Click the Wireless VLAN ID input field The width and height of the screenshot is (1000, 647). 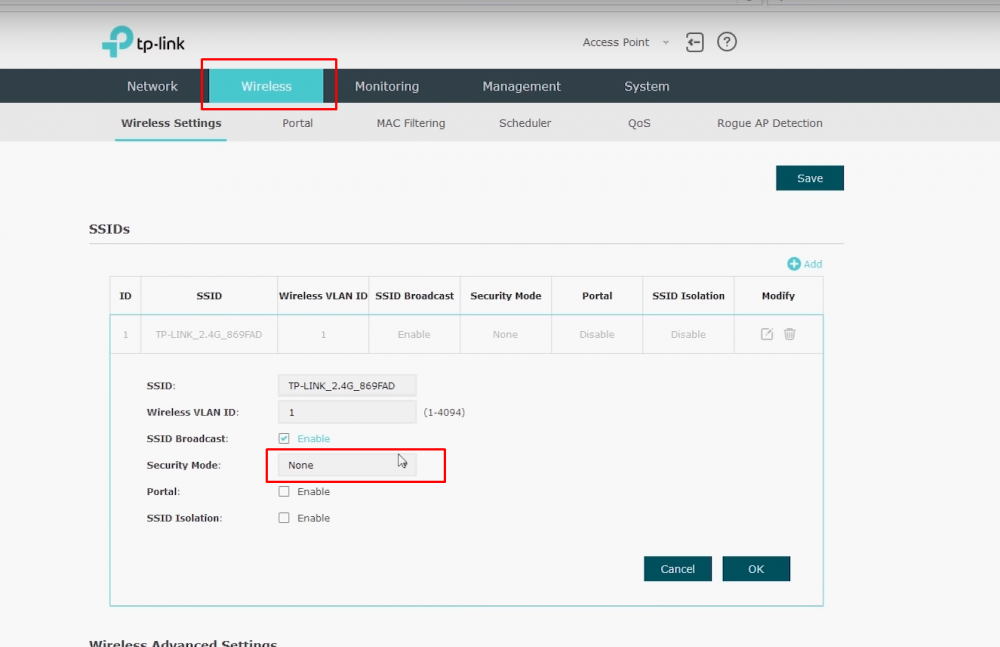346,412
